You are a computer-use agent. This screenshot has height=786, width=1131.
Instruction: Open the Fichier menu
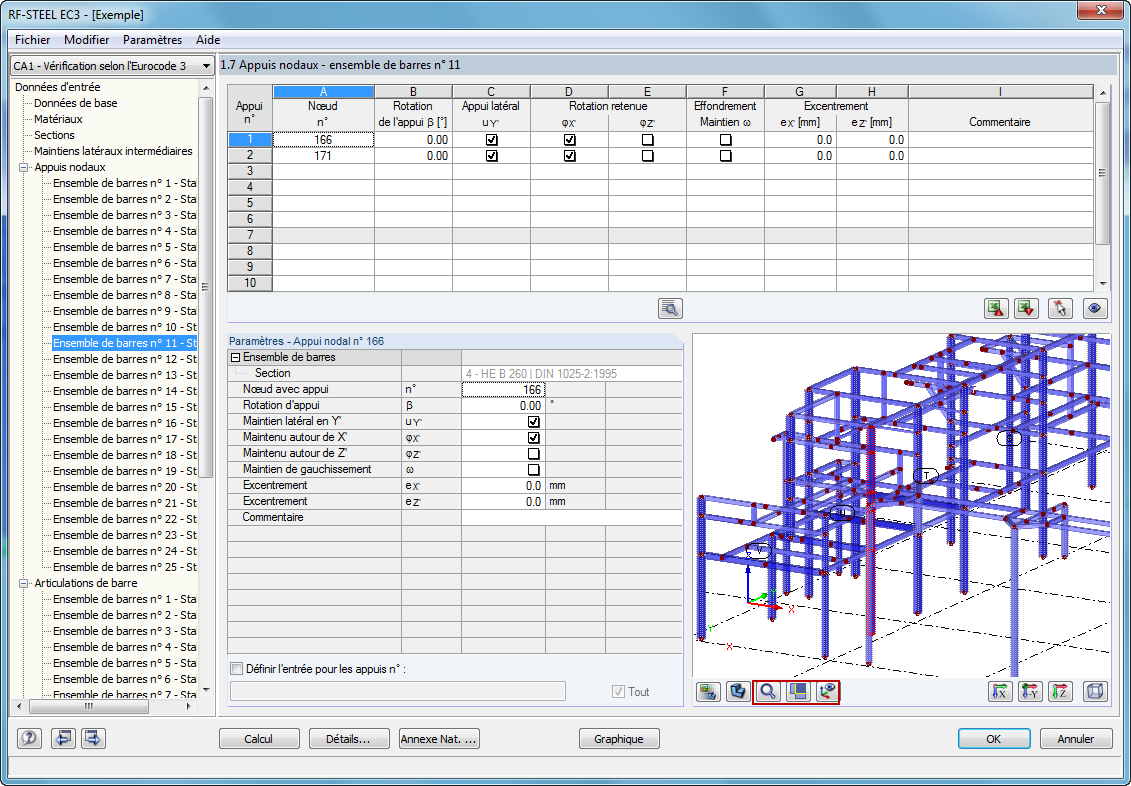click(x=32, y=40)
